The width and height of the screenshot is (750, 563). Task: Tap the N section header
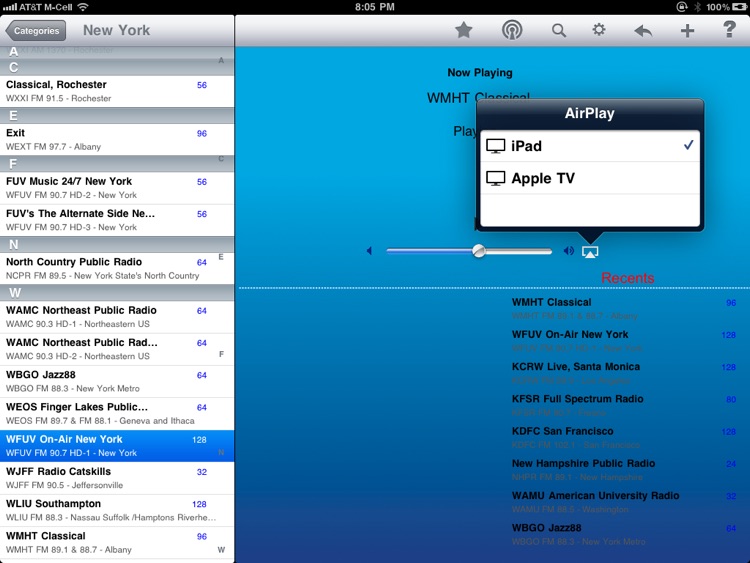tap(117, 244)
